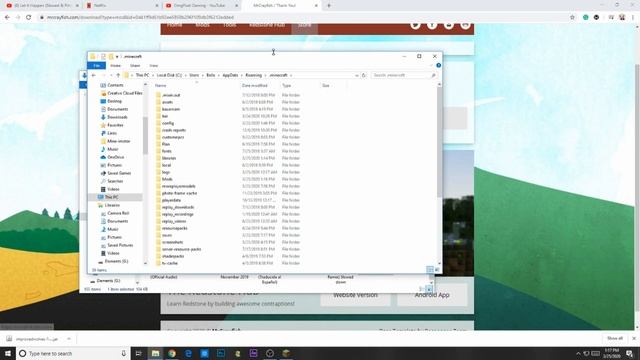Sort files by Date modified column
This screenshot has width=640, height=360.
(x=255, y=86)
